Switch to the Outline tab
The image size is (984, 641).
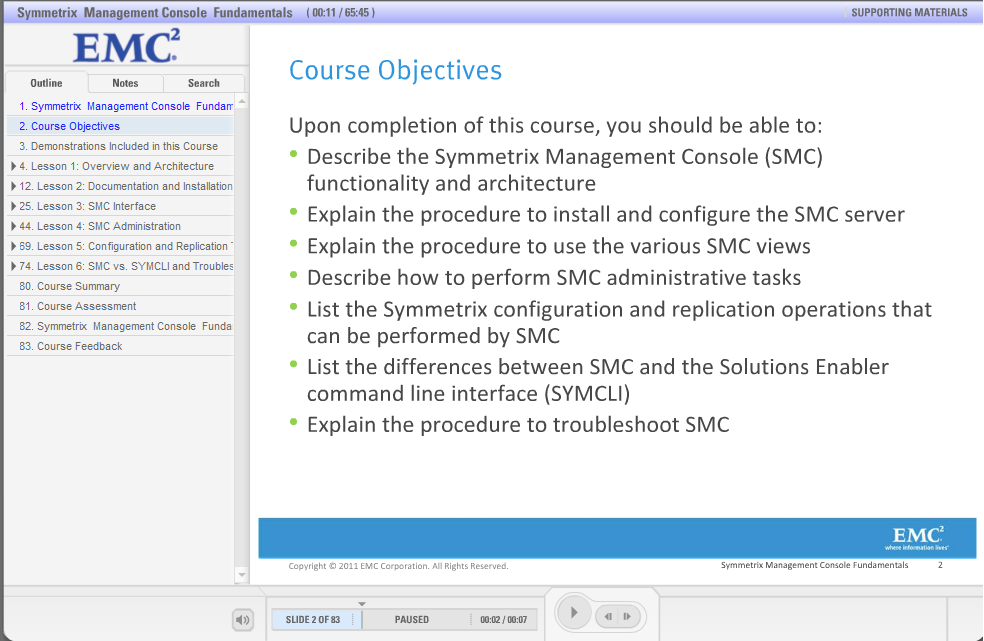click(x=46, y=83)
